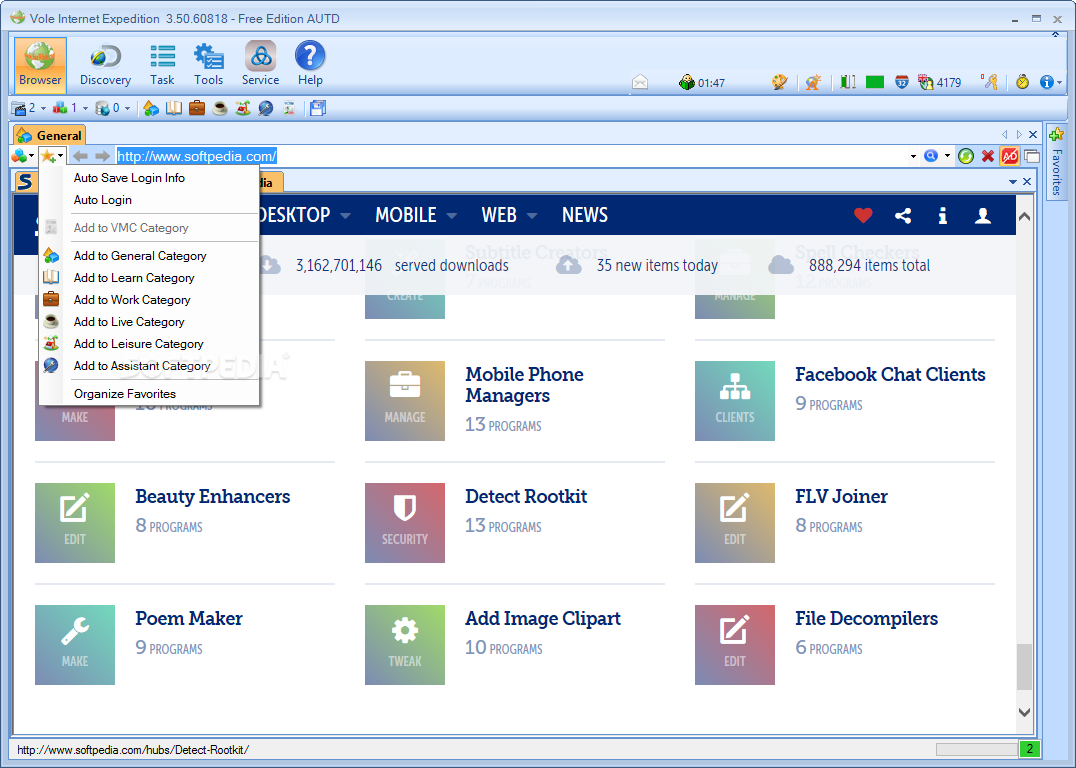Select the General tab
Screen dimensions: 1076x768
49,135
